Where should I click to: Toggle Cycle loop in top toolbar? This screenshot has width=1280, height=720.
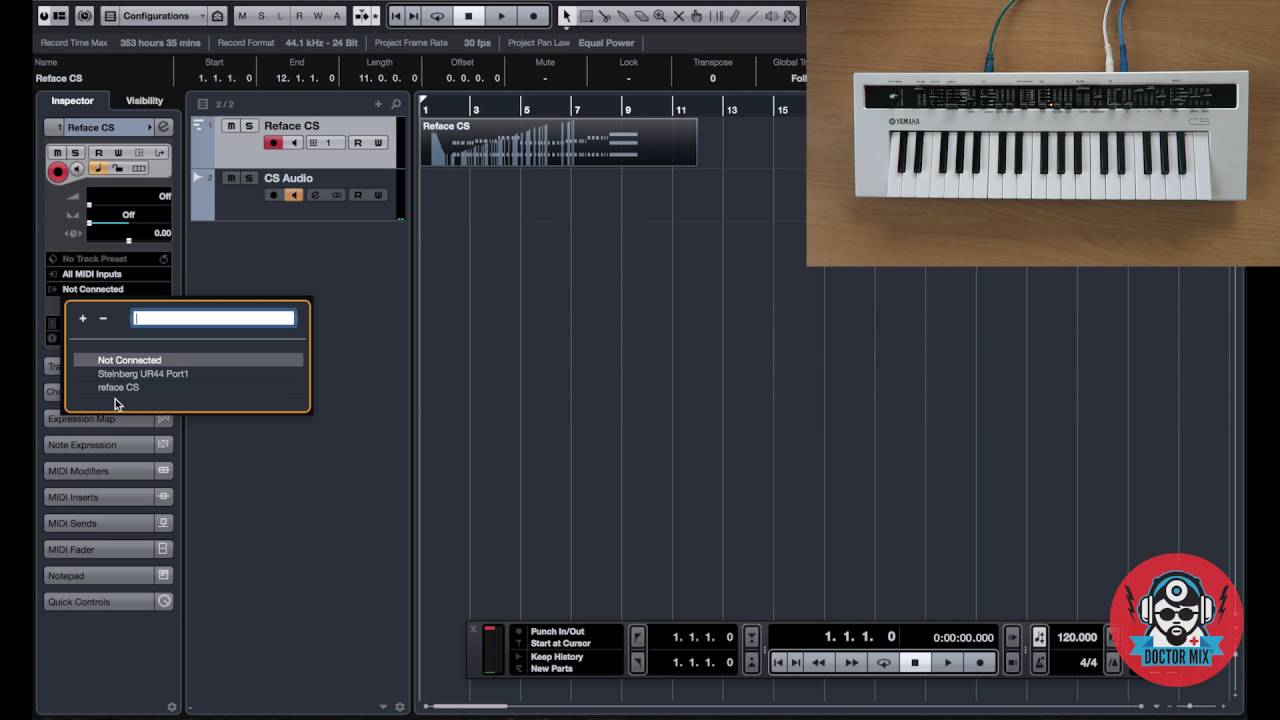click(437, 16)
